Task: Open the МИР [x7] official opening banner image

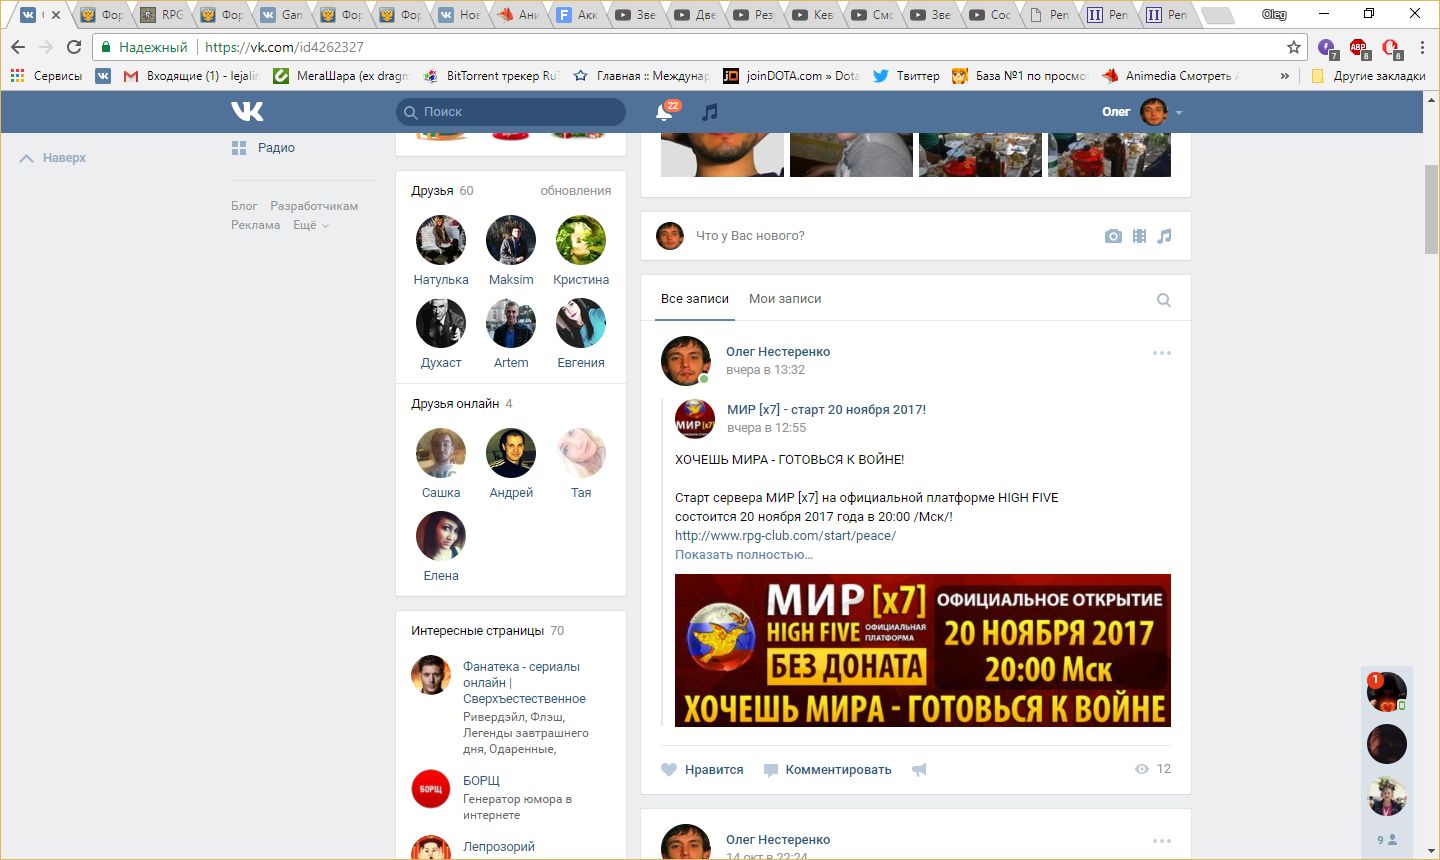Action: click(923, 650)
